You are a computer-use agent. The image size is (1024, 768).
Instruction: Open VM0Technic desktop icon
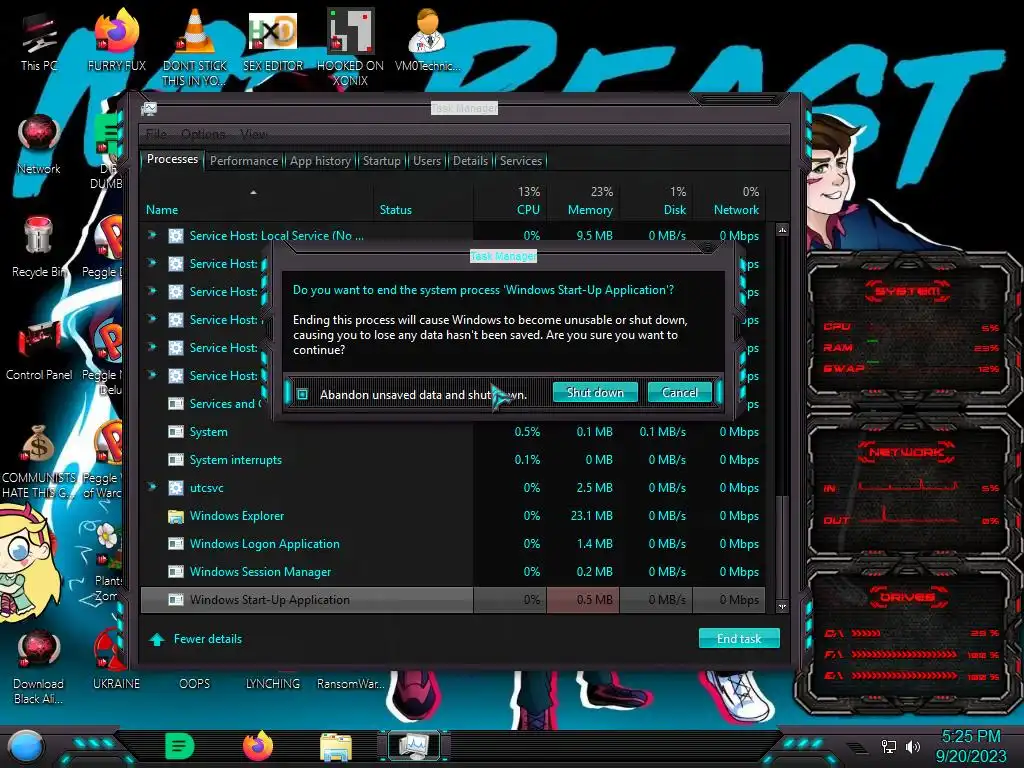[427, 39]
